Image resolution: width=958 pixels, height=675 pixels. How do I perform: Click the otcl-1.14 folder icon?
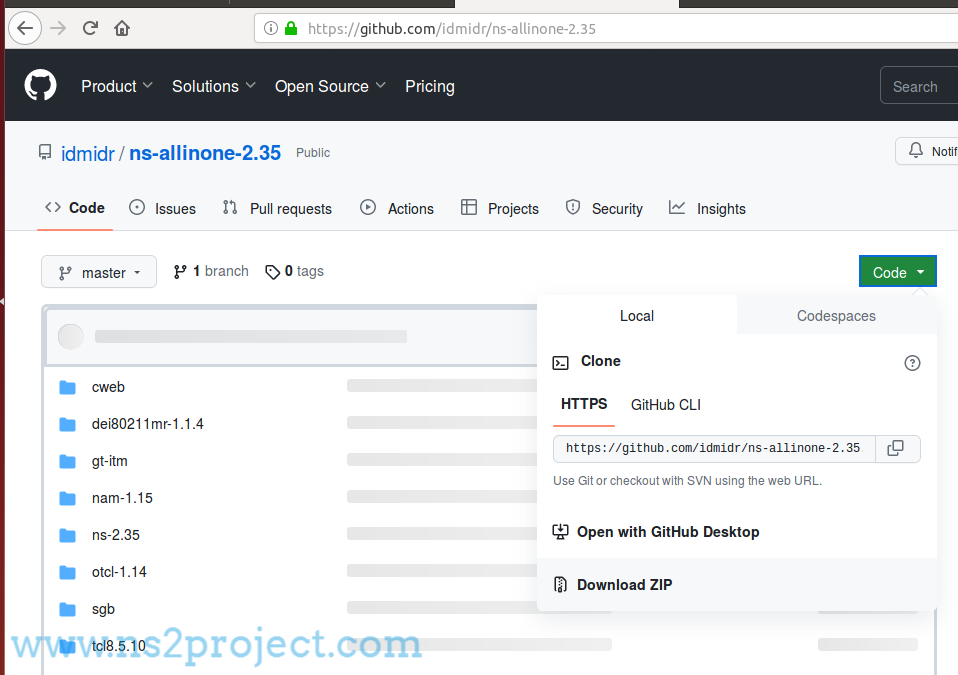tap(67, 572)
